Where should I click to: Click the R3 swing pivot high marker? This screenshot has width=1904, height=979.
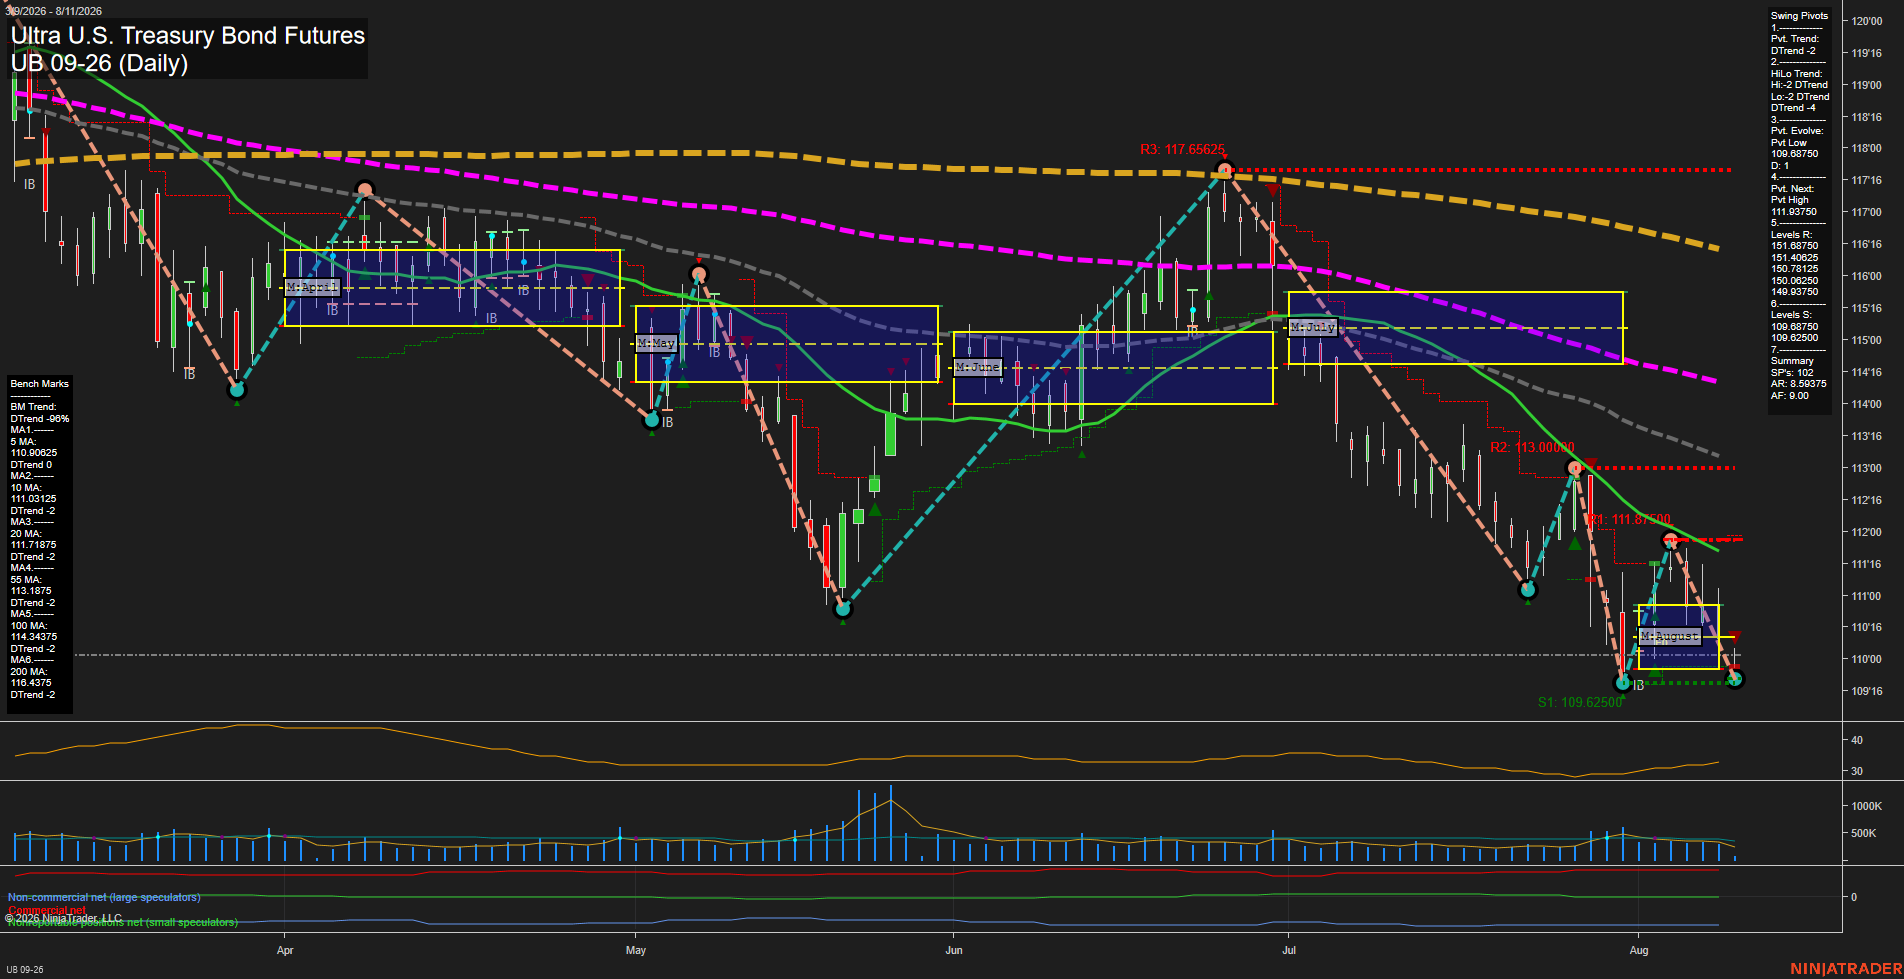coord(1224,170)
